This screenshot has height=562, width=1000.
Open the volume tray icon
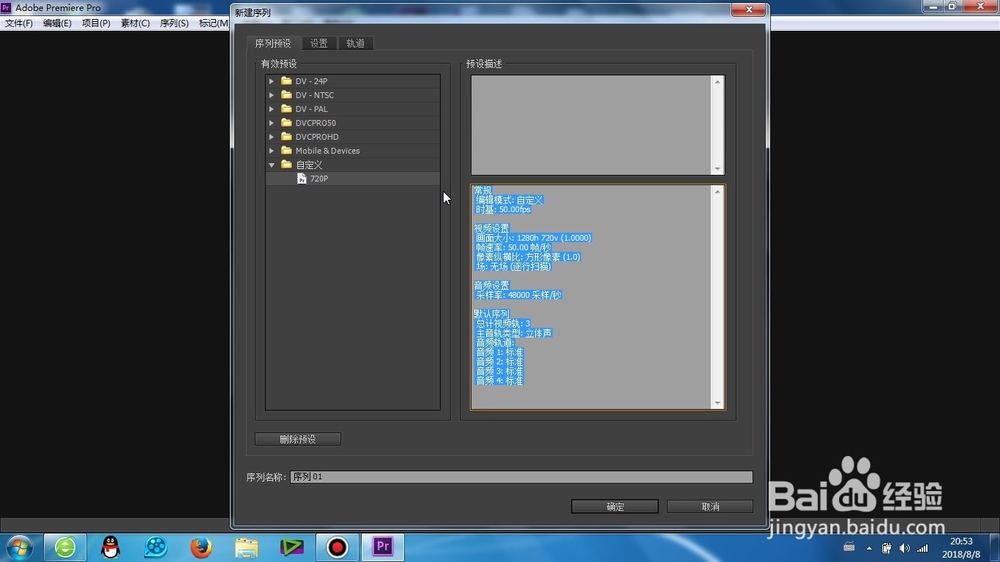pos(904,549)
